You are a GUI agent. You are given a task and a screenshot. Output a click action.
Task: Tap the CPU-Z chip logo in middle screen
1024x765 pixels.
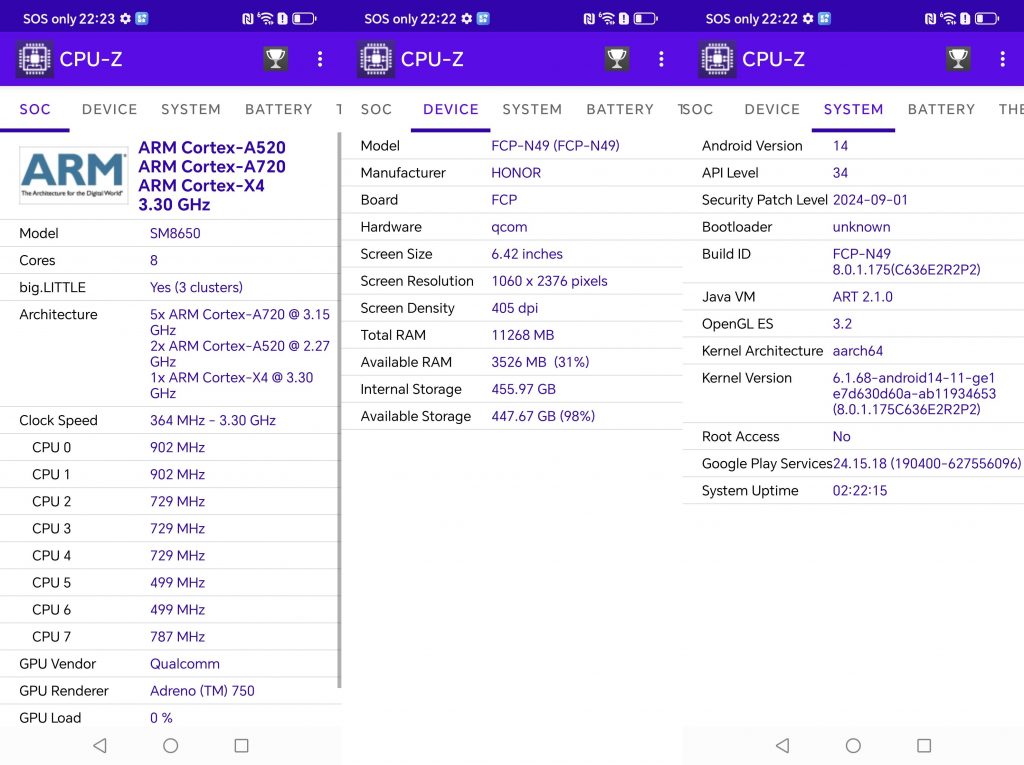(x=376, y=59)
